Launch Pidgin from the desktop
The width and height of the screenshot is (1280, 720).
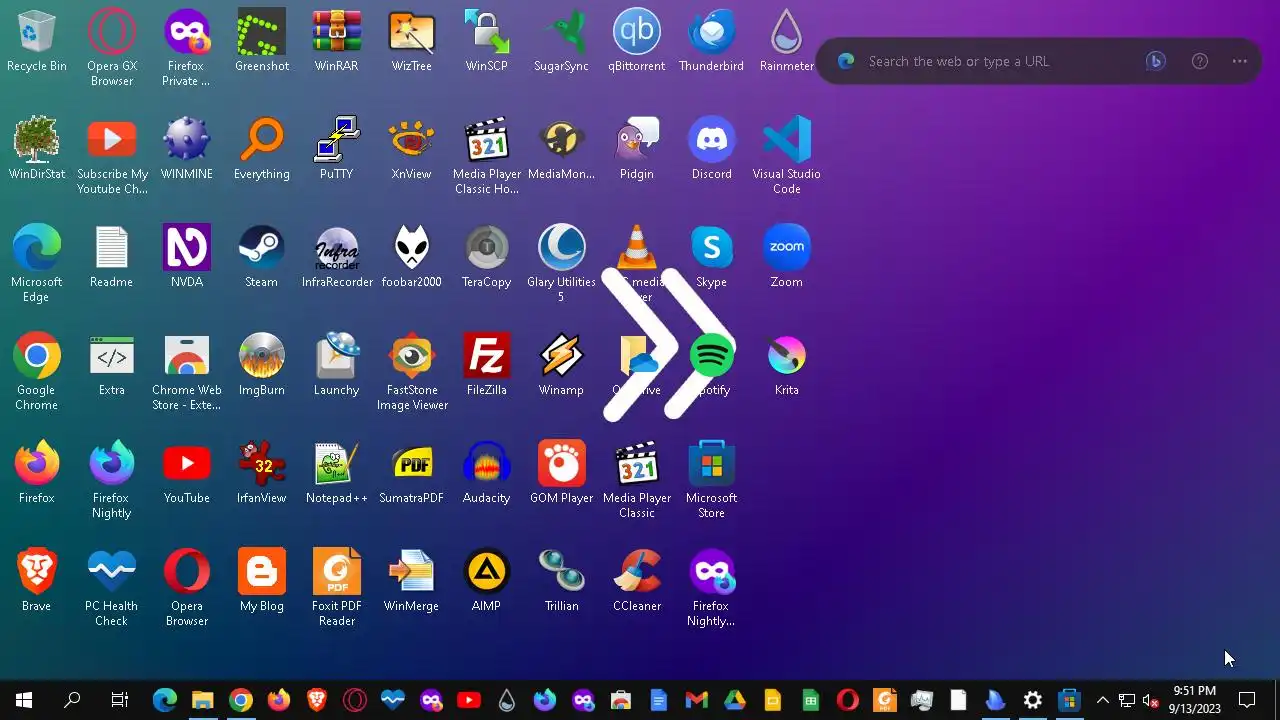tap(636, 150)
